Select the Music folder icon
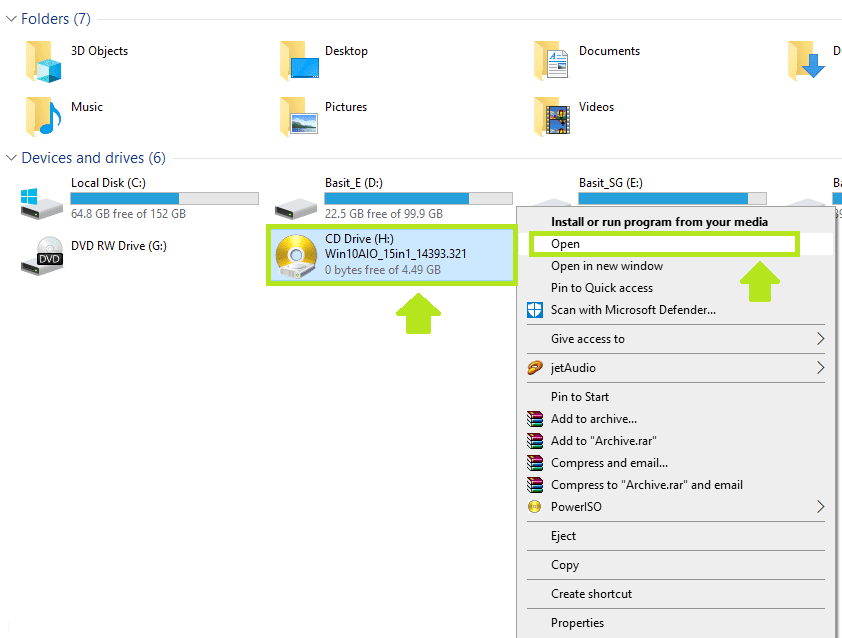This screenshot has height=638, width=842. tap(43, 117)
